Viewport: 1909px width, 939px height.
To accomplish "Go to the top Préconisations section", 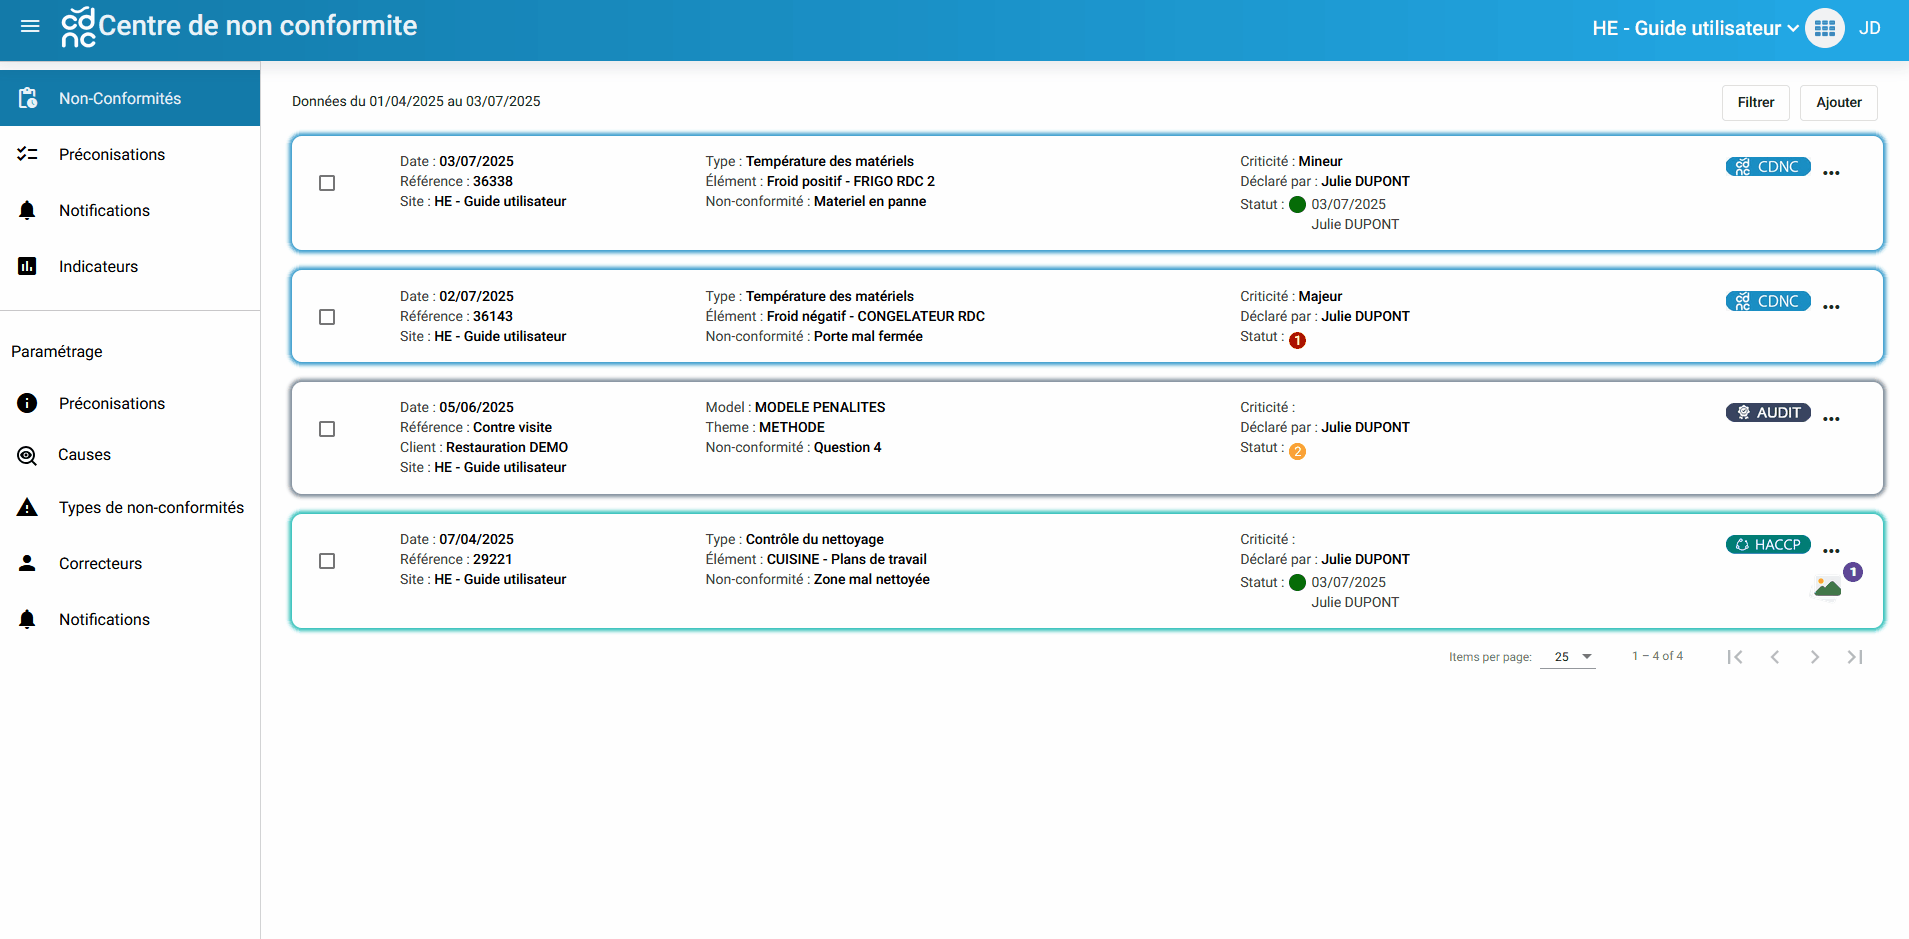I will coord(130,154).
